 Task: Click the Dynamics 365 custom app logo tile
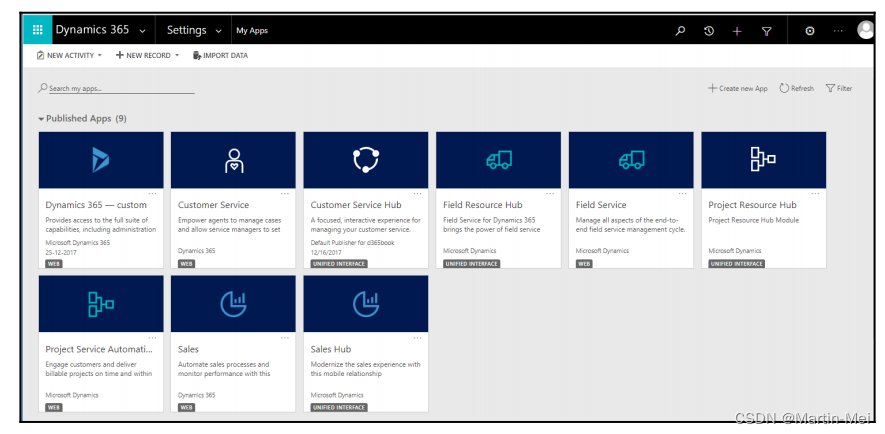pyautogui.click(x=101, y=160)
